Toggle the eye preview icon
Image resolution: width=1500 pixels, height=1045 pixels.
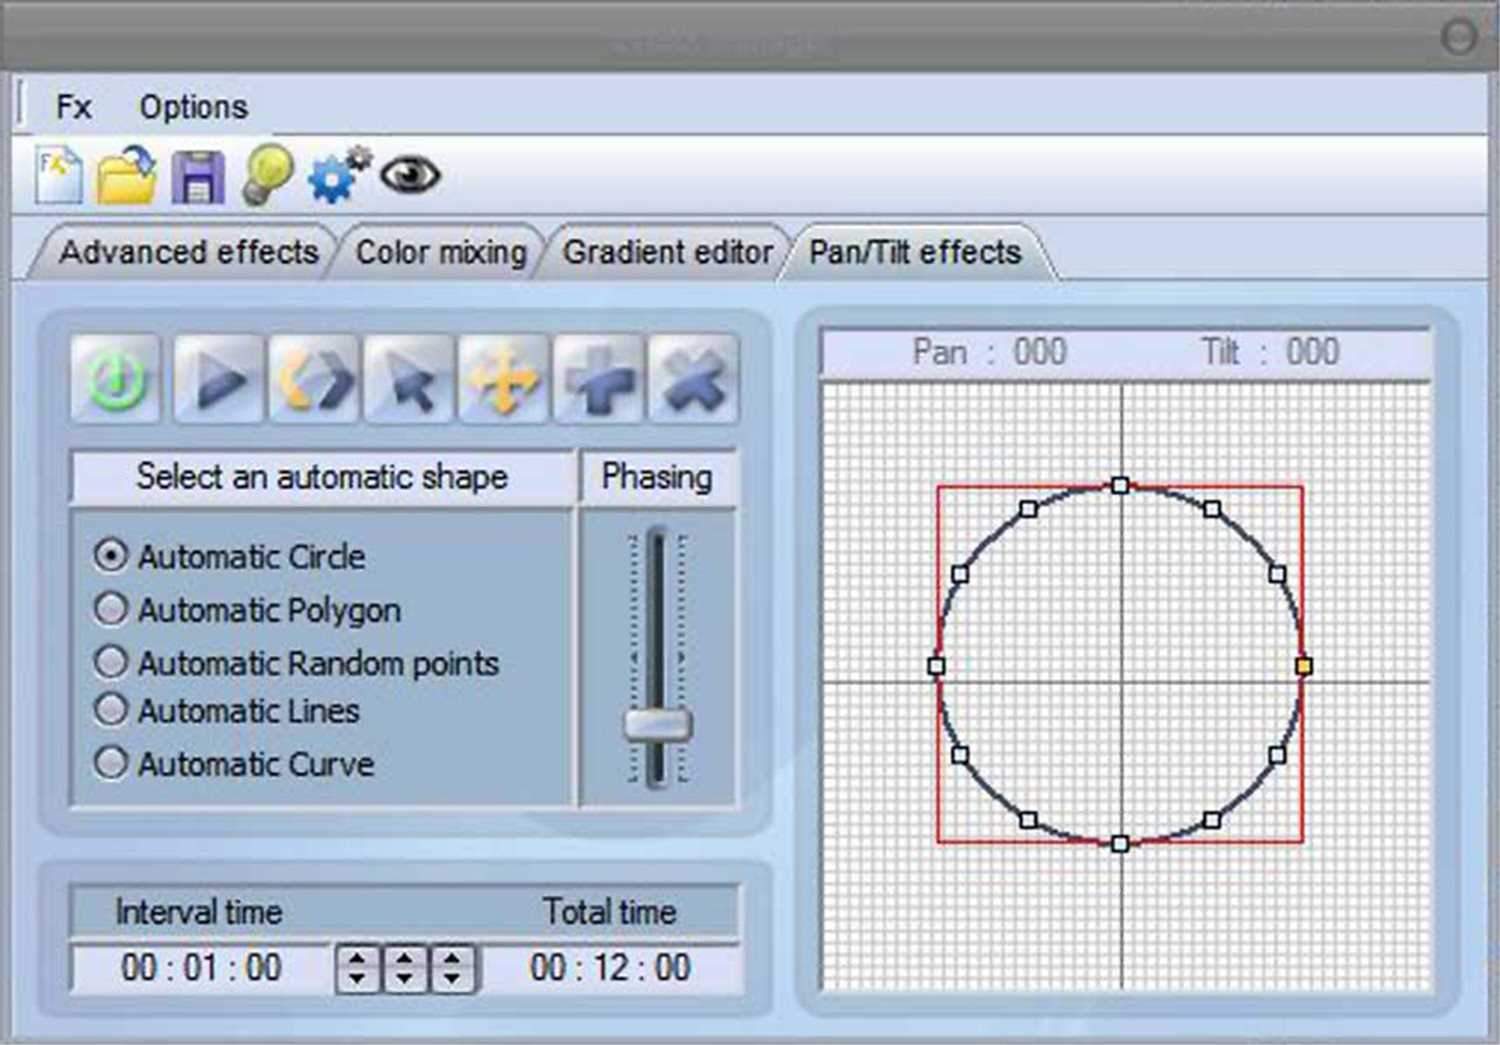(x=408, y=175)
